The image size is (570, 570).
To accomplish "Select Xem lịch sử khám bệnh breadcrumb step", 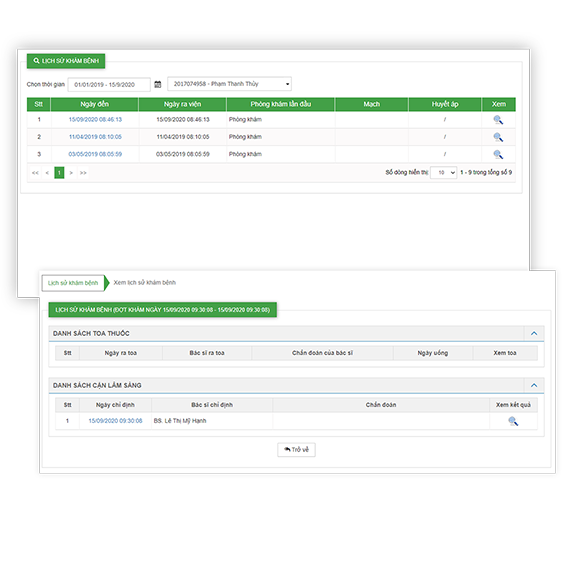I will coord(144,282).
